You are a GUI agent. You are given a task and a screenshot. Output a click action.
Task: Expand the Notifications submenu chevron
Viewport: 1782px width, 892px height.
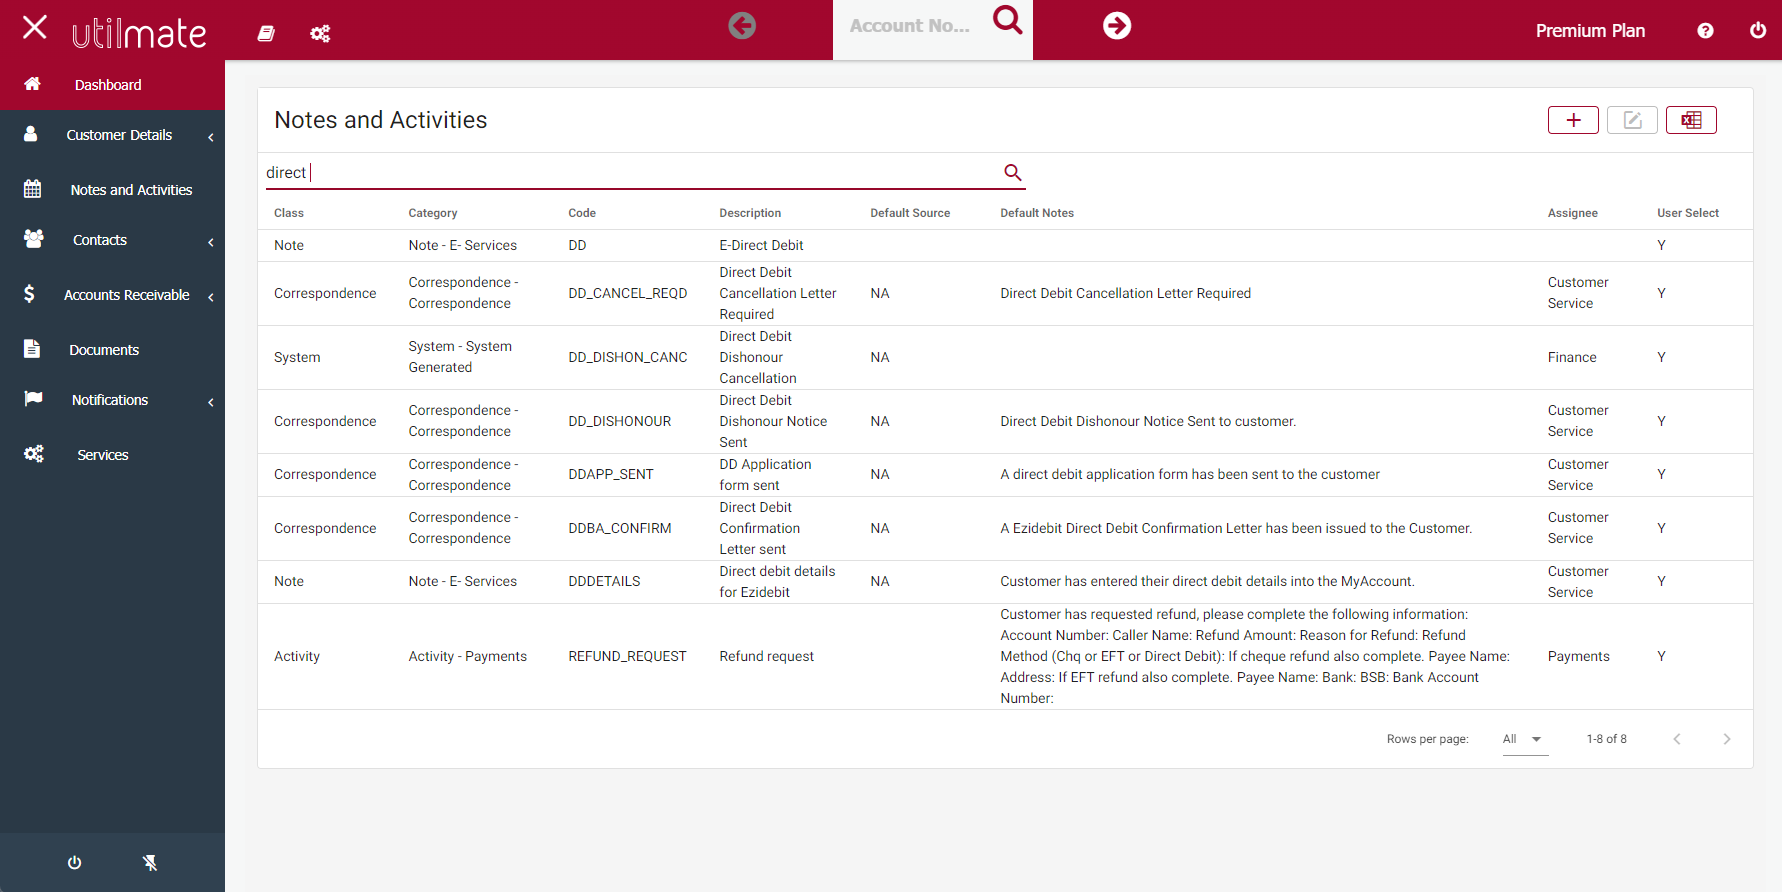pos(211,402)
